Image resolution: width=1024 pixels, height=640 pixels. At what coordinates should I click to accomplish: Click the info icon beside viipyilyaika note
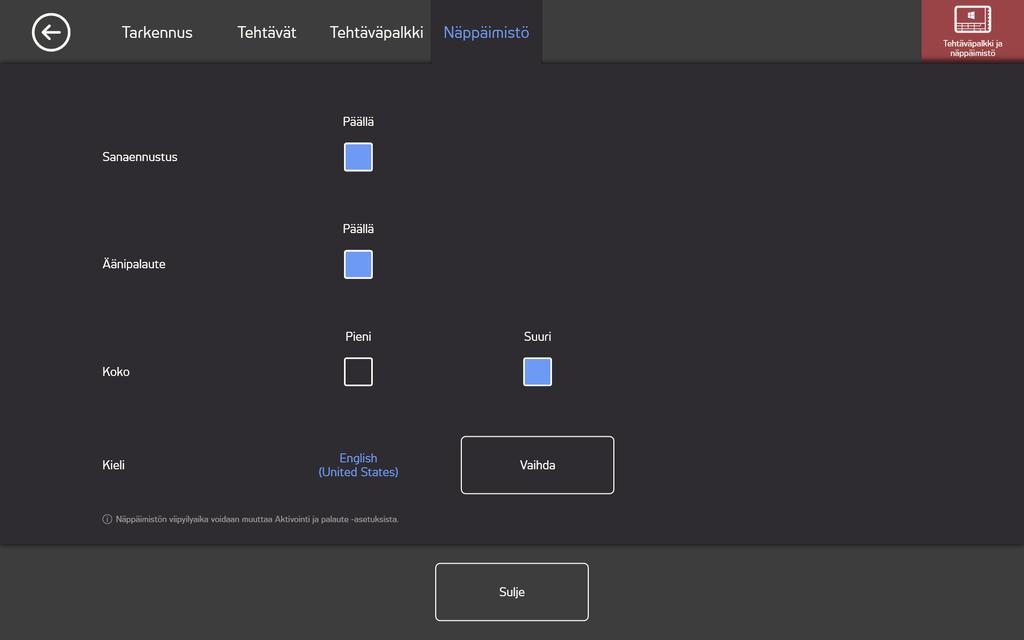(x=107, y=519)
